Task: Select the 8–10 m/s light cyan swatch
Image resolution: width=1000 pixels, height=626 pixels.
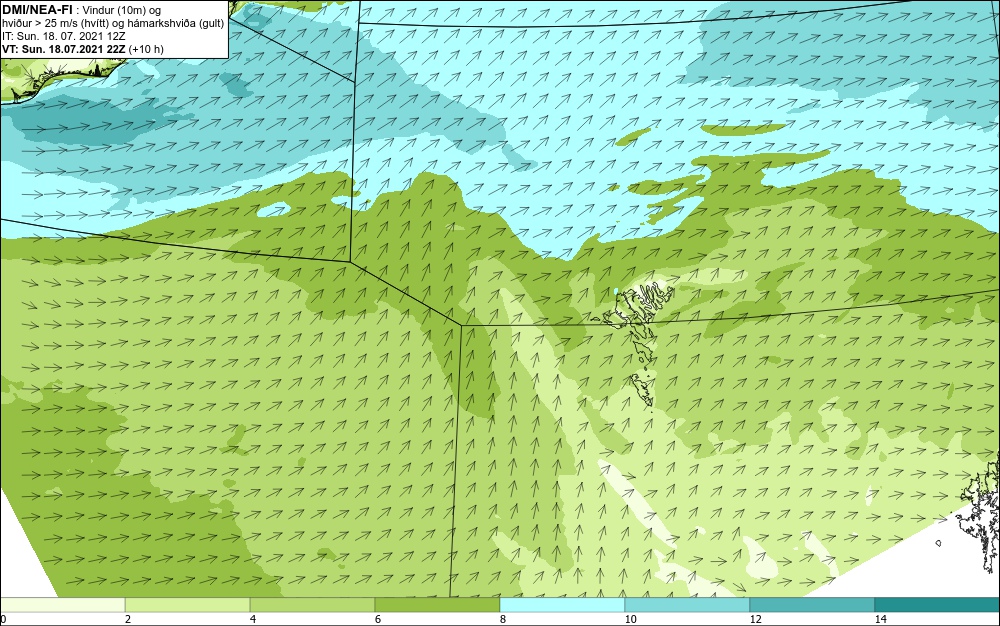Action: (562, 605)
